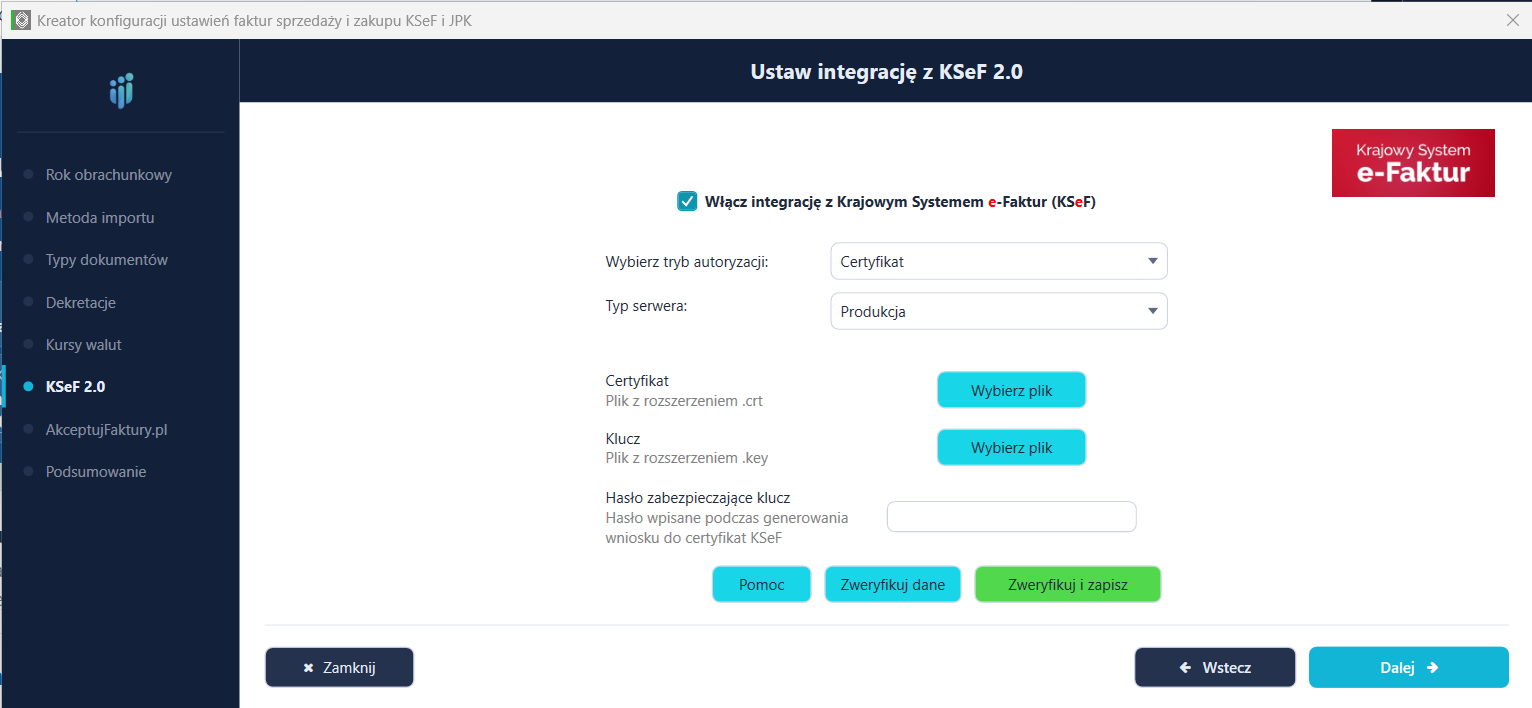Go to AkceptujFaktury.pl step

(x=106, y=430)
